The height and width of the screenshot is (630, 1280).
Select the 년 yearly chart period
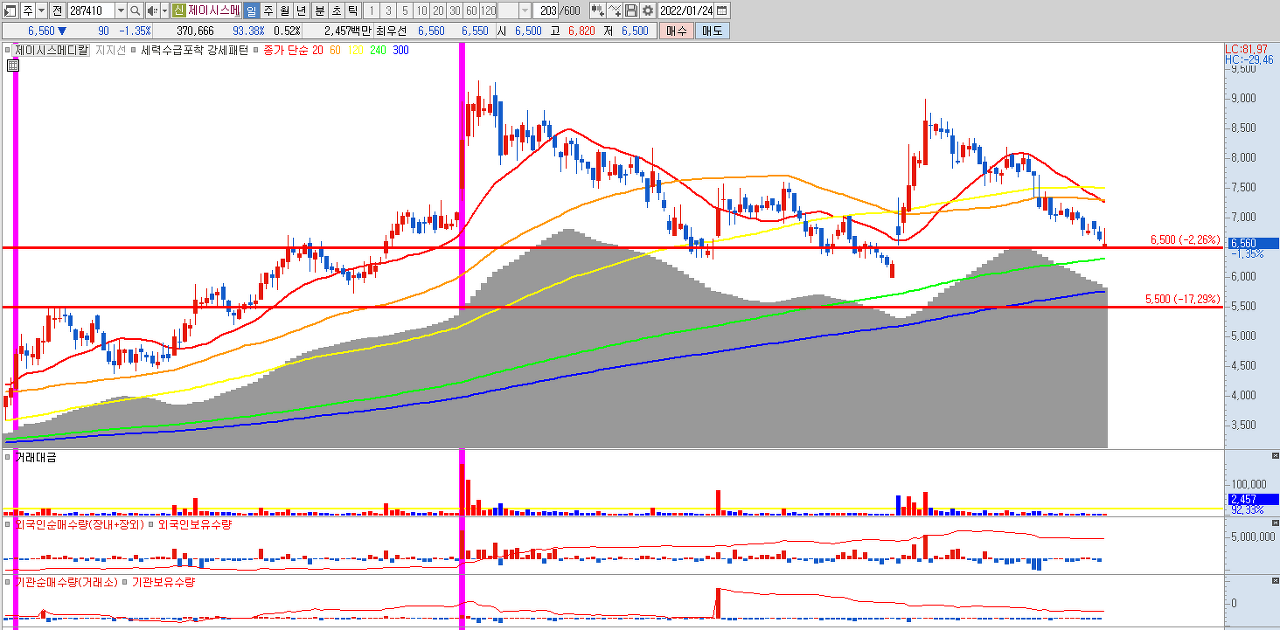click(300, 11)
